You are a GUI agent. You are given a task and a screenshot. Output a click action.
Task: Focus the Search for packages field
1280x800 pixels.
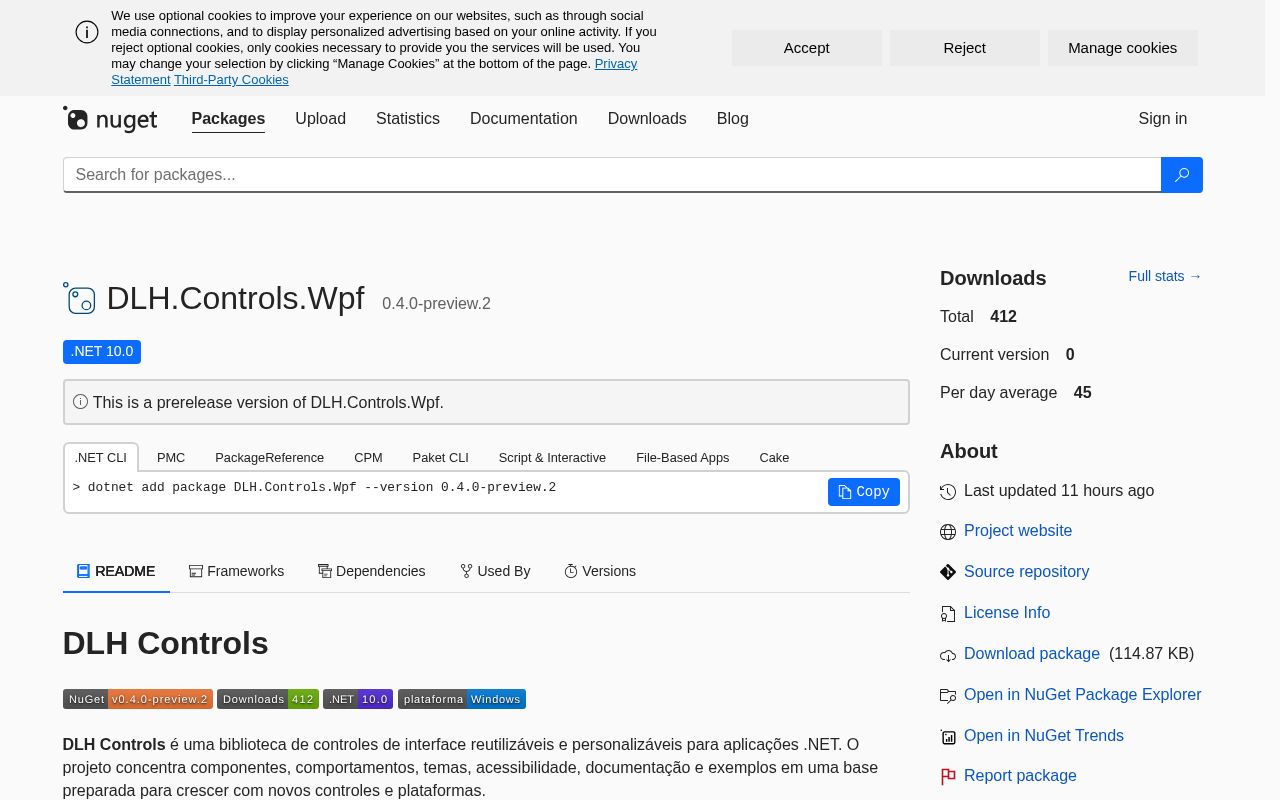612,175
